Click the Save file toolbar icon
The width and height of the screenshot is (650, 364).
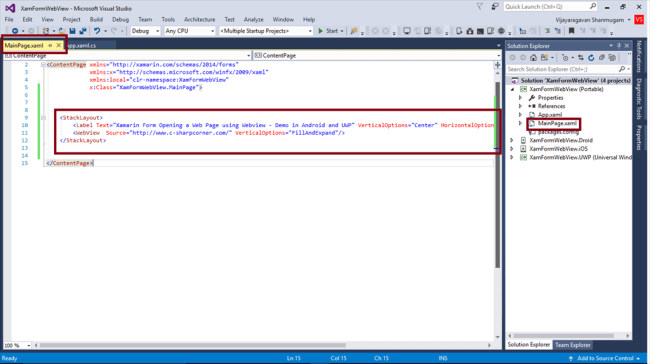click(73, 31)
